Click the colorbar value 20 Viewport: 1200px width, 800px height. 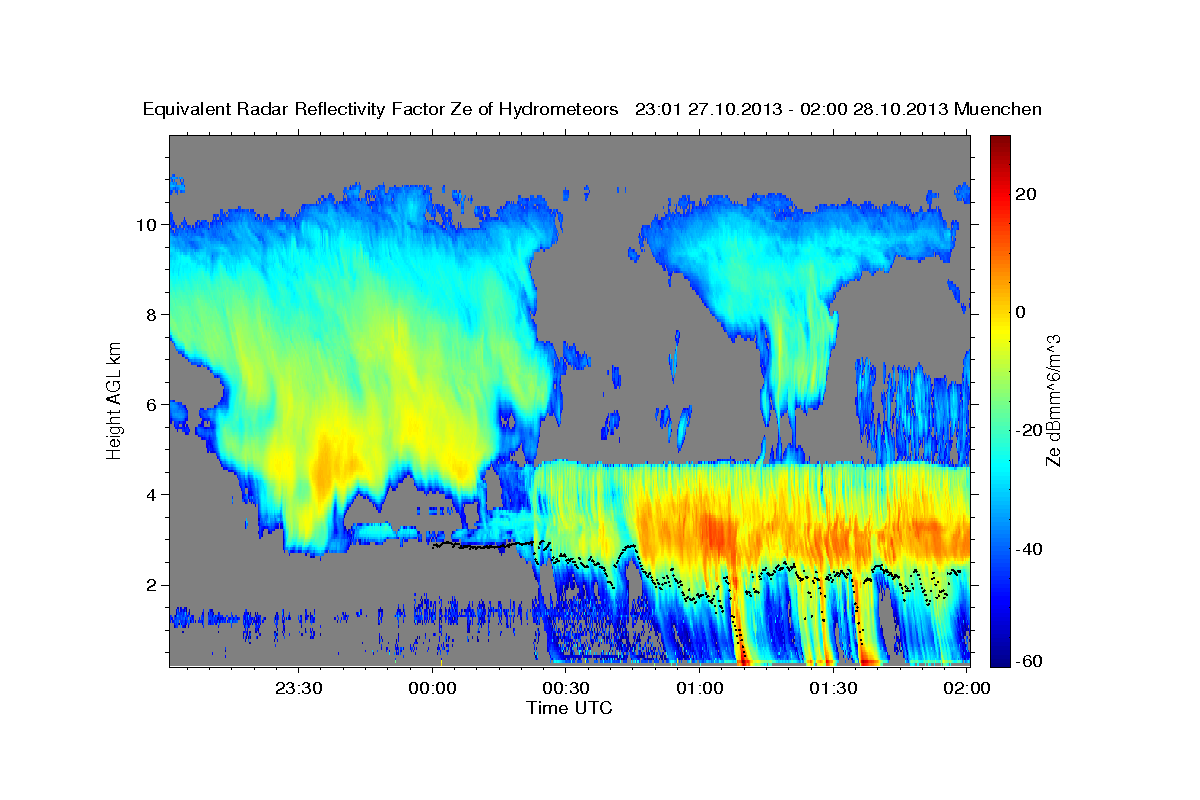[1025, 194]
